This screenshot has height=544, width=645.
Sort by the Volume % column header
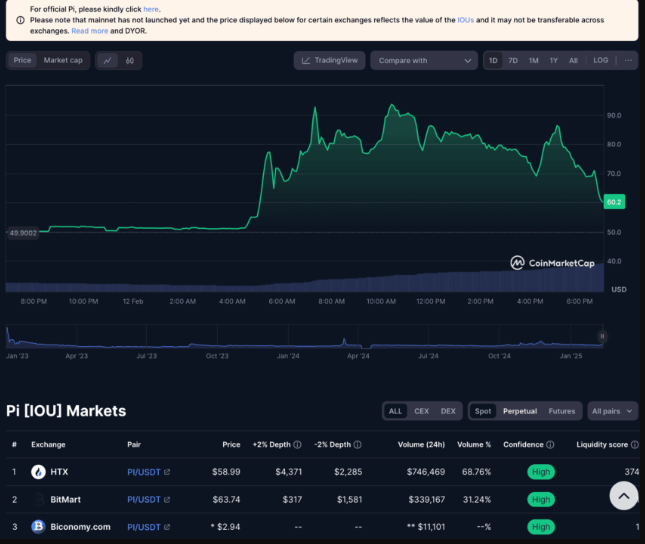tap(474, 444)
